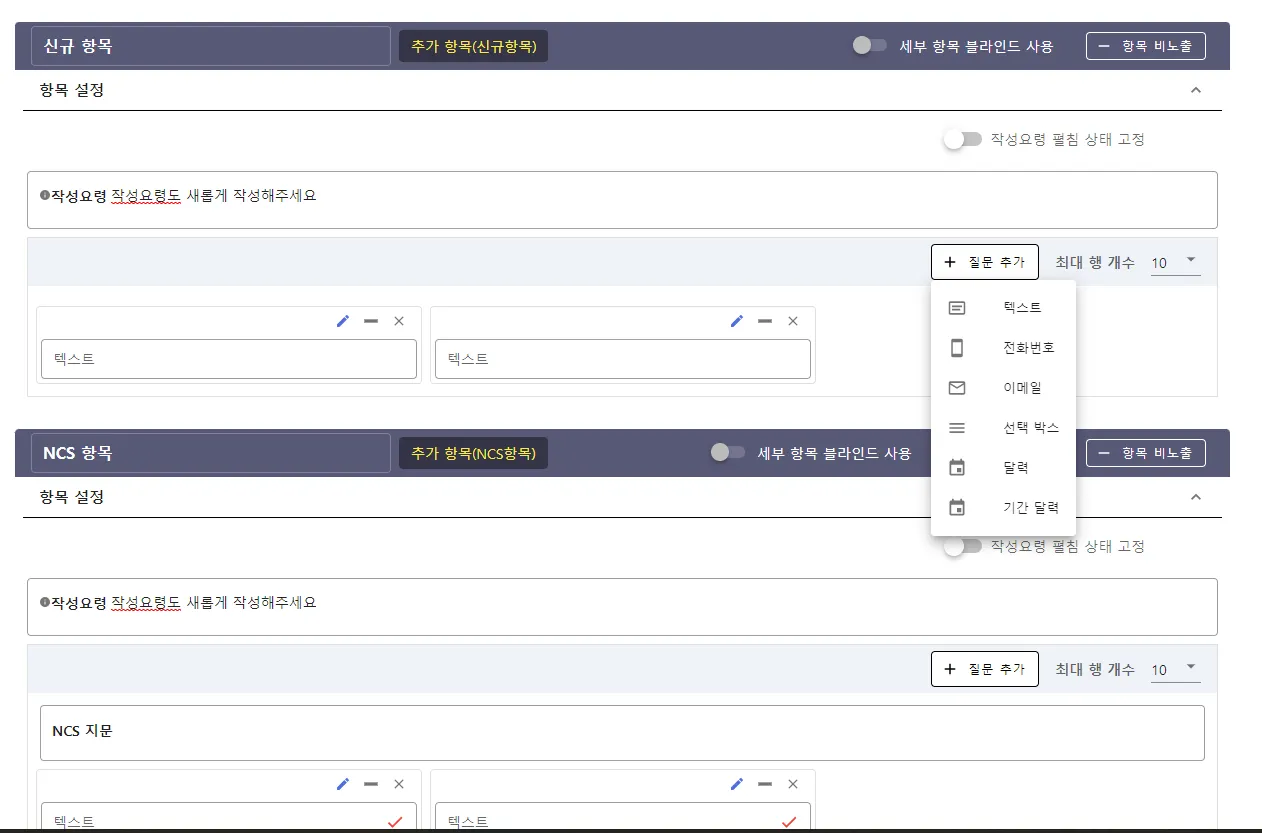Click the minus icon on the first NCS 항목 question card
This screenshot has width=1262, height=833.
click(371, 784)
